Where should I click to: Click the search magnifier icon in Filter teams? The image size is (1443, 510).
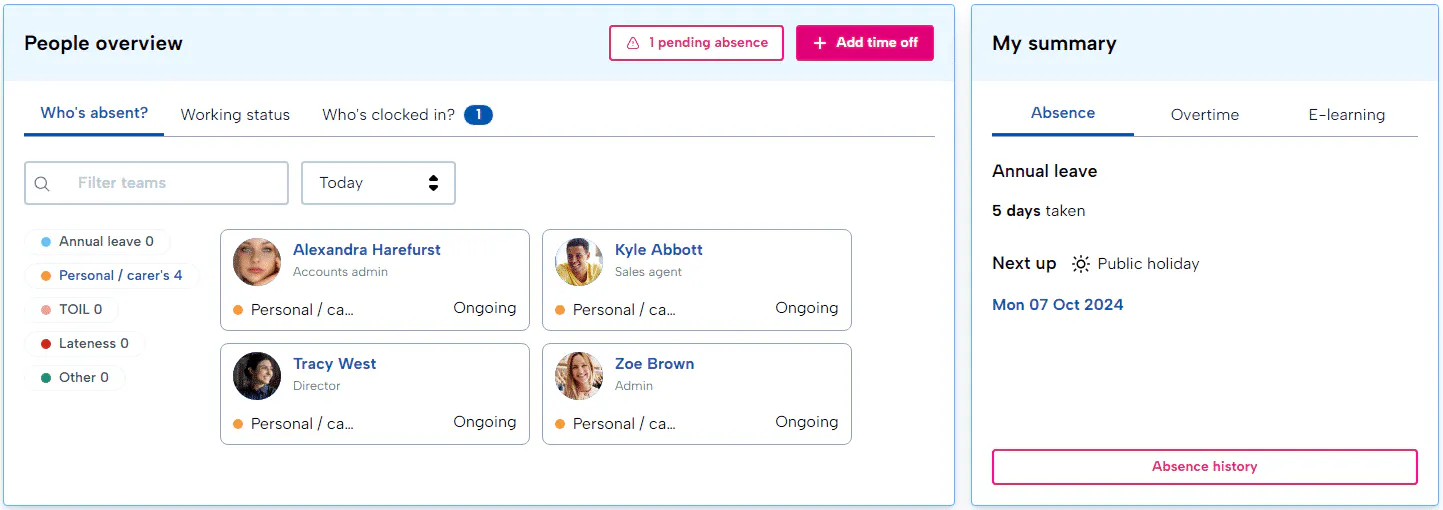(x=42, y=184)
